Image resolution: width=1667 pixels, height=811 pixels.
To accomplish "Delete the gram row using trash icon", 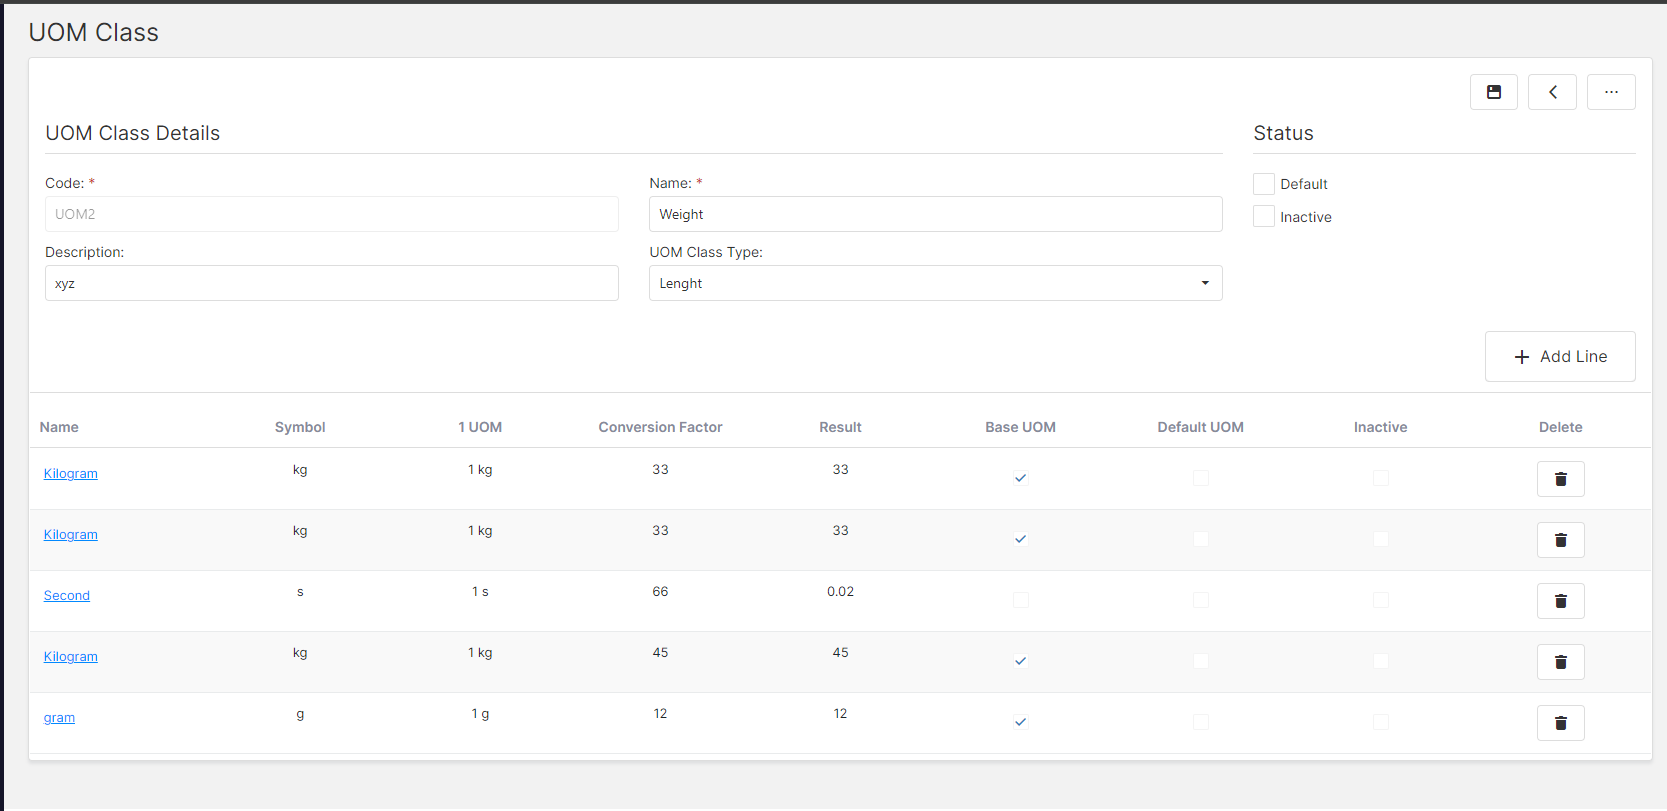I will click(x=1560, y=723).
